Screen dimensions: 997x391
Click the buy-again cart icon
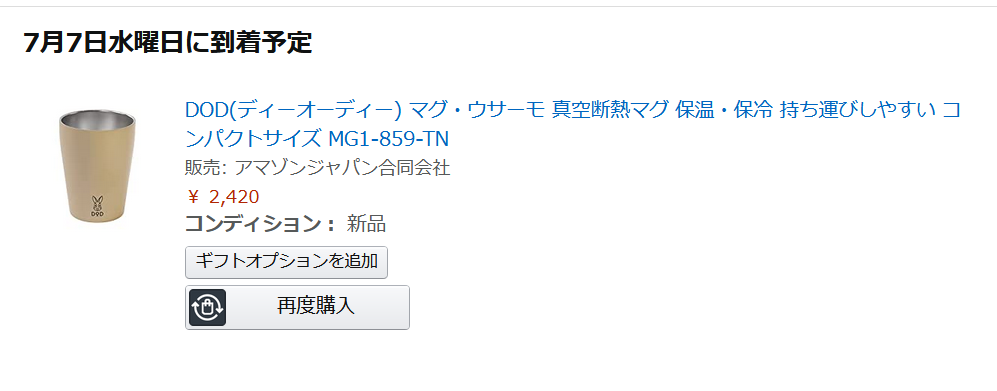pos(207,308)
